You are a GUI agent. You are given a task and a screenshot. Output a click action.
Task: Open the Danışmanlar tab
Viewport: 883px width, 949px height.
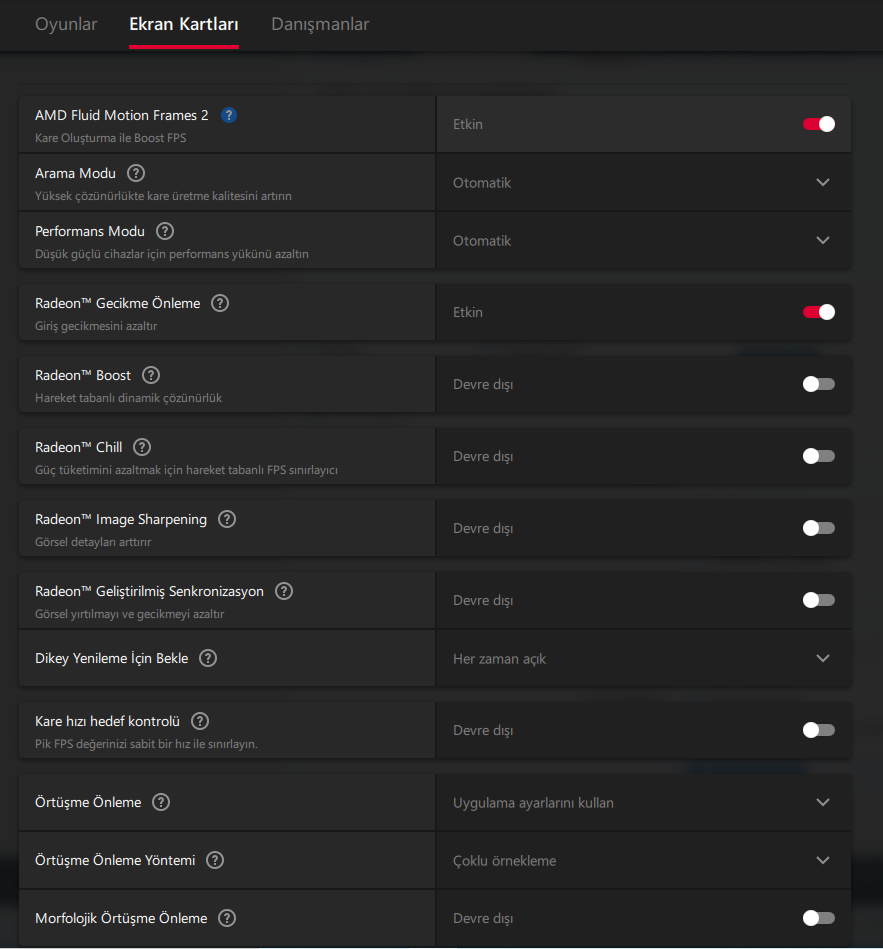coord(320,24)
